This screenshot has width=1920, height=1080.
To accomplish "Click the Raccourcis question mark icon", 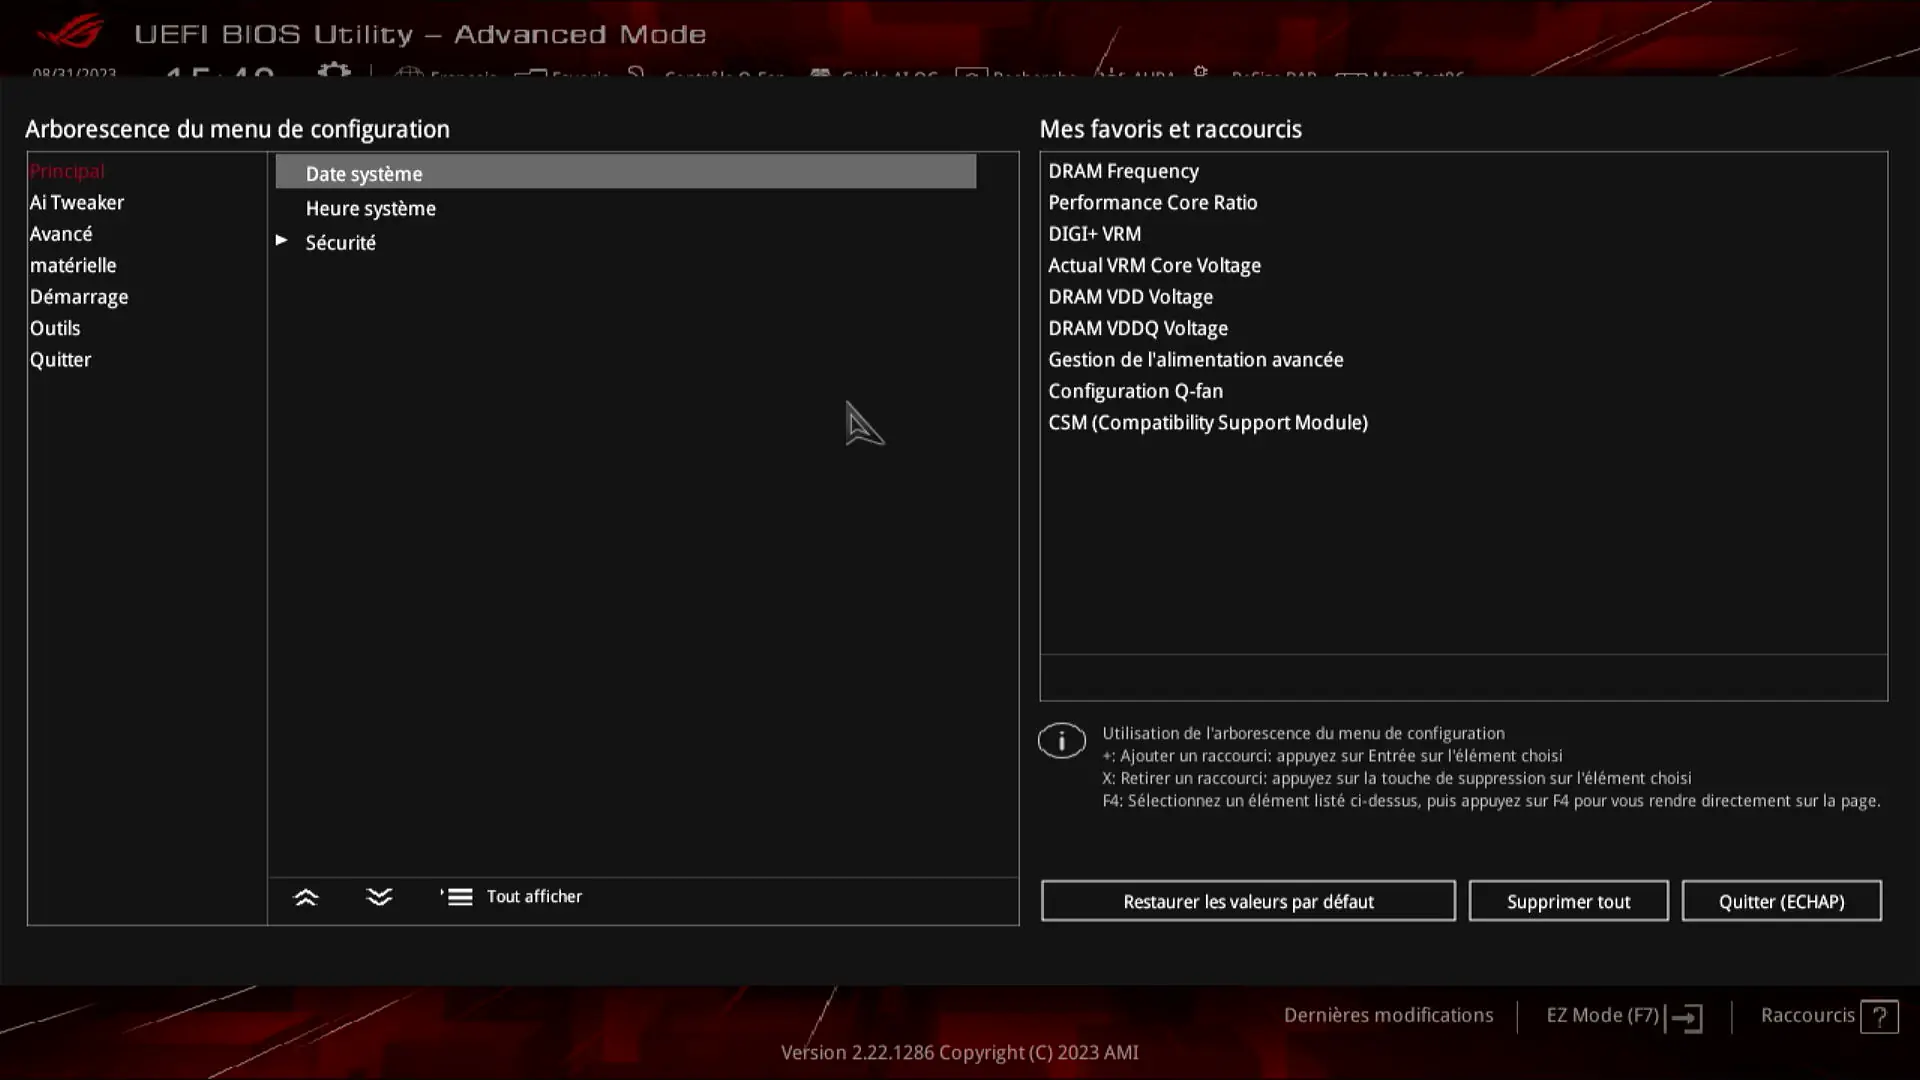I will tap(1880, 1017).
